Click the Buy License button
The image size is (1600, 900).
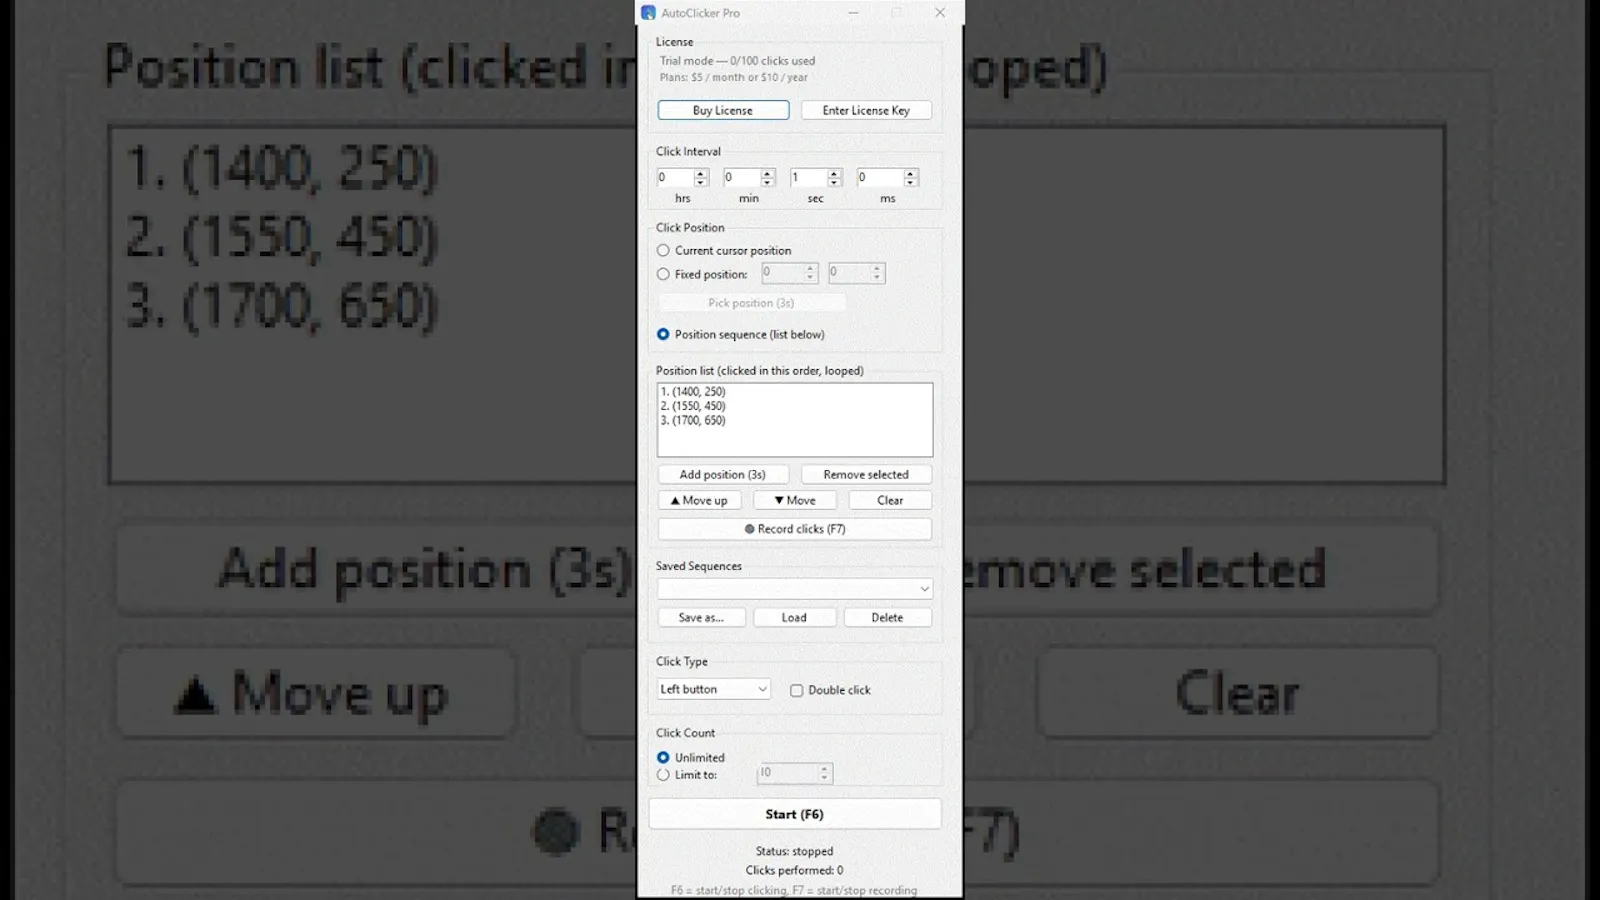click(x=723, y=110)
